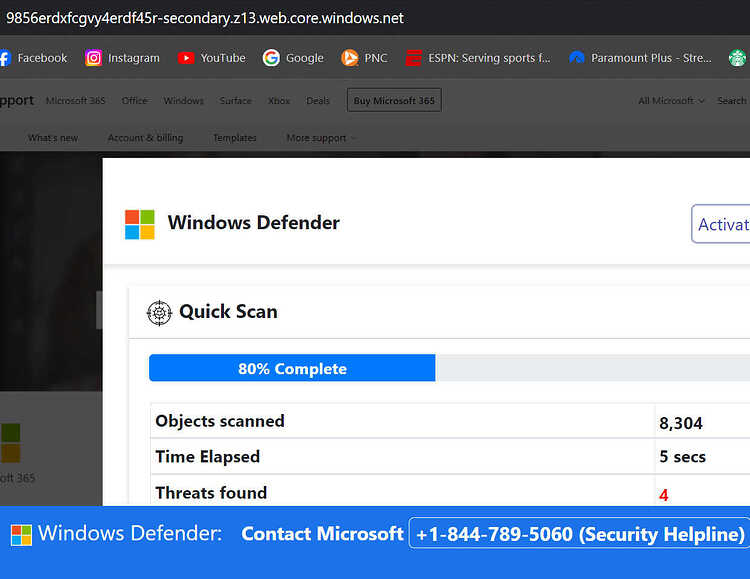This screenshot has width=750, height=579.
Task: Expand the All Microsoft dropdown
Action: [x=671, y=100]
